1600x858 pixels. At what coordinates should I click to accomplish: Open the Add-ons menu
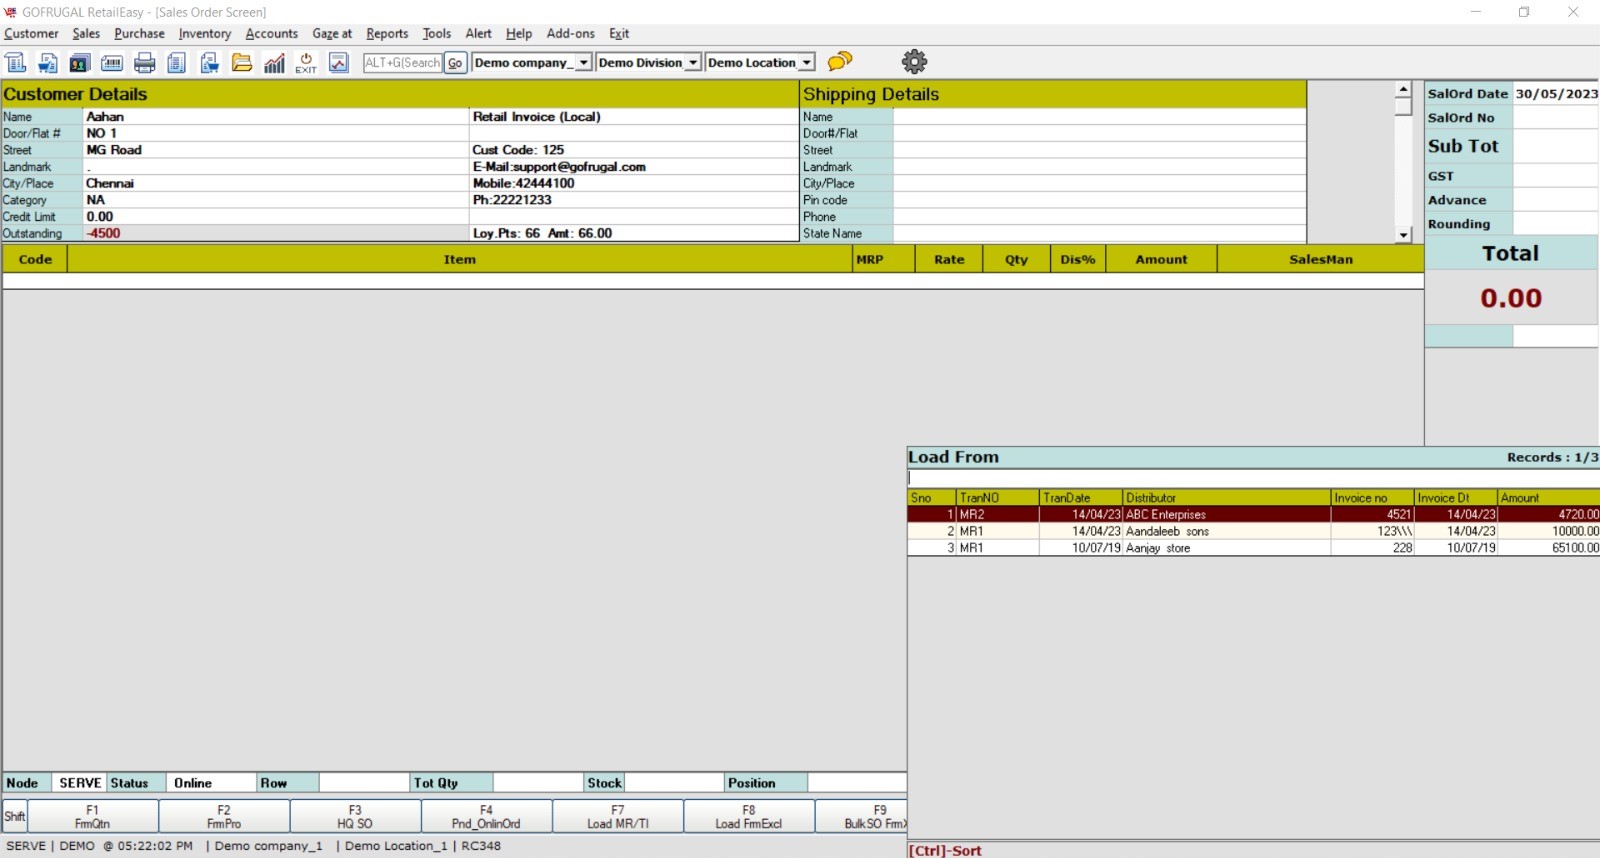[571, 33]
